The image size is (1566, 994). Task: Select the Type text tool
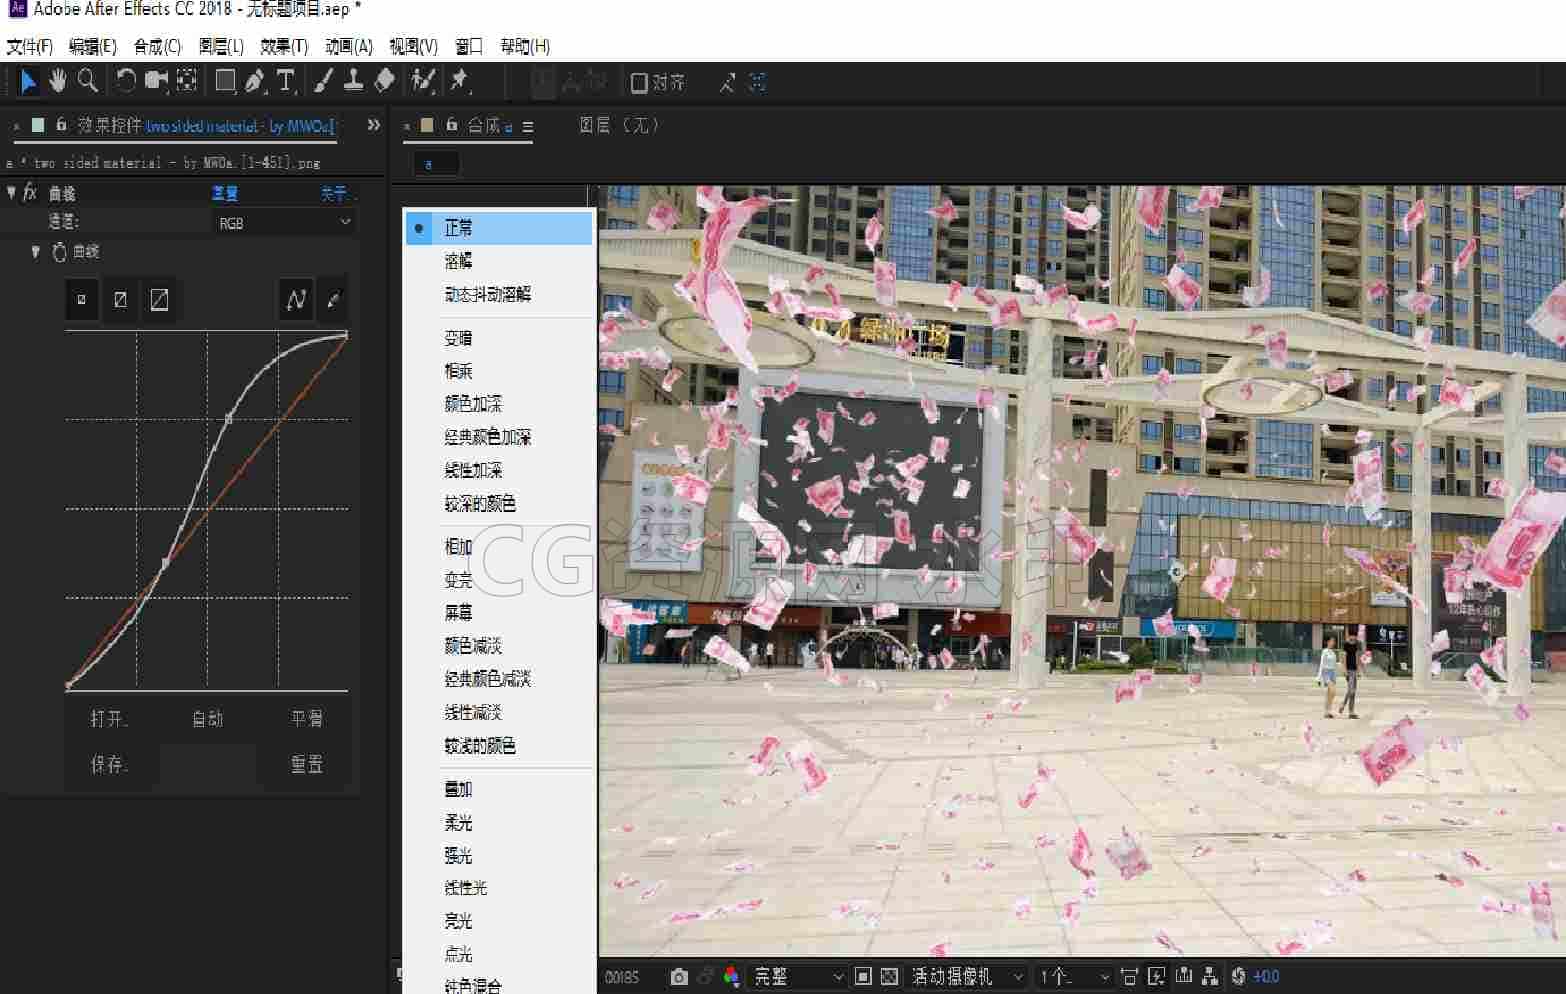(x=286, y=81)
